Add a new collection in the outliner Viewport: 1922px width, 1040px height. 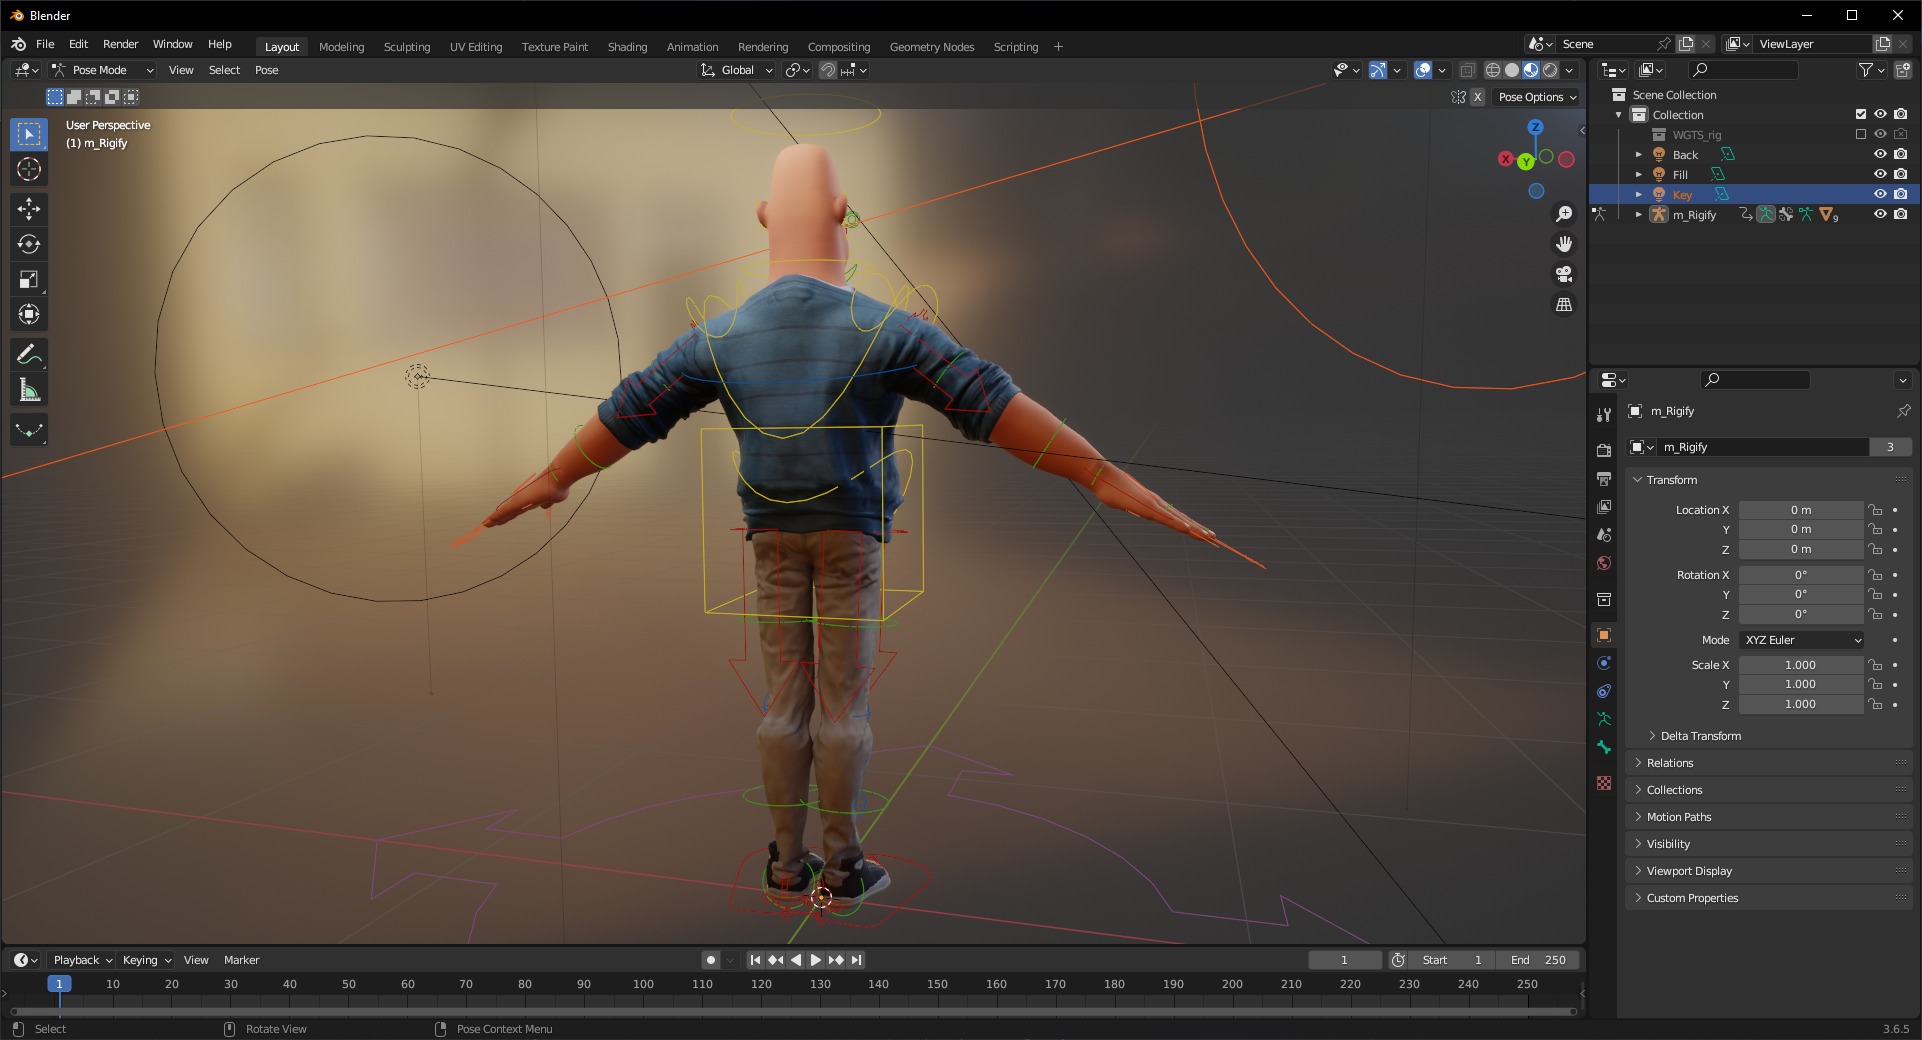click(1902, 70)
